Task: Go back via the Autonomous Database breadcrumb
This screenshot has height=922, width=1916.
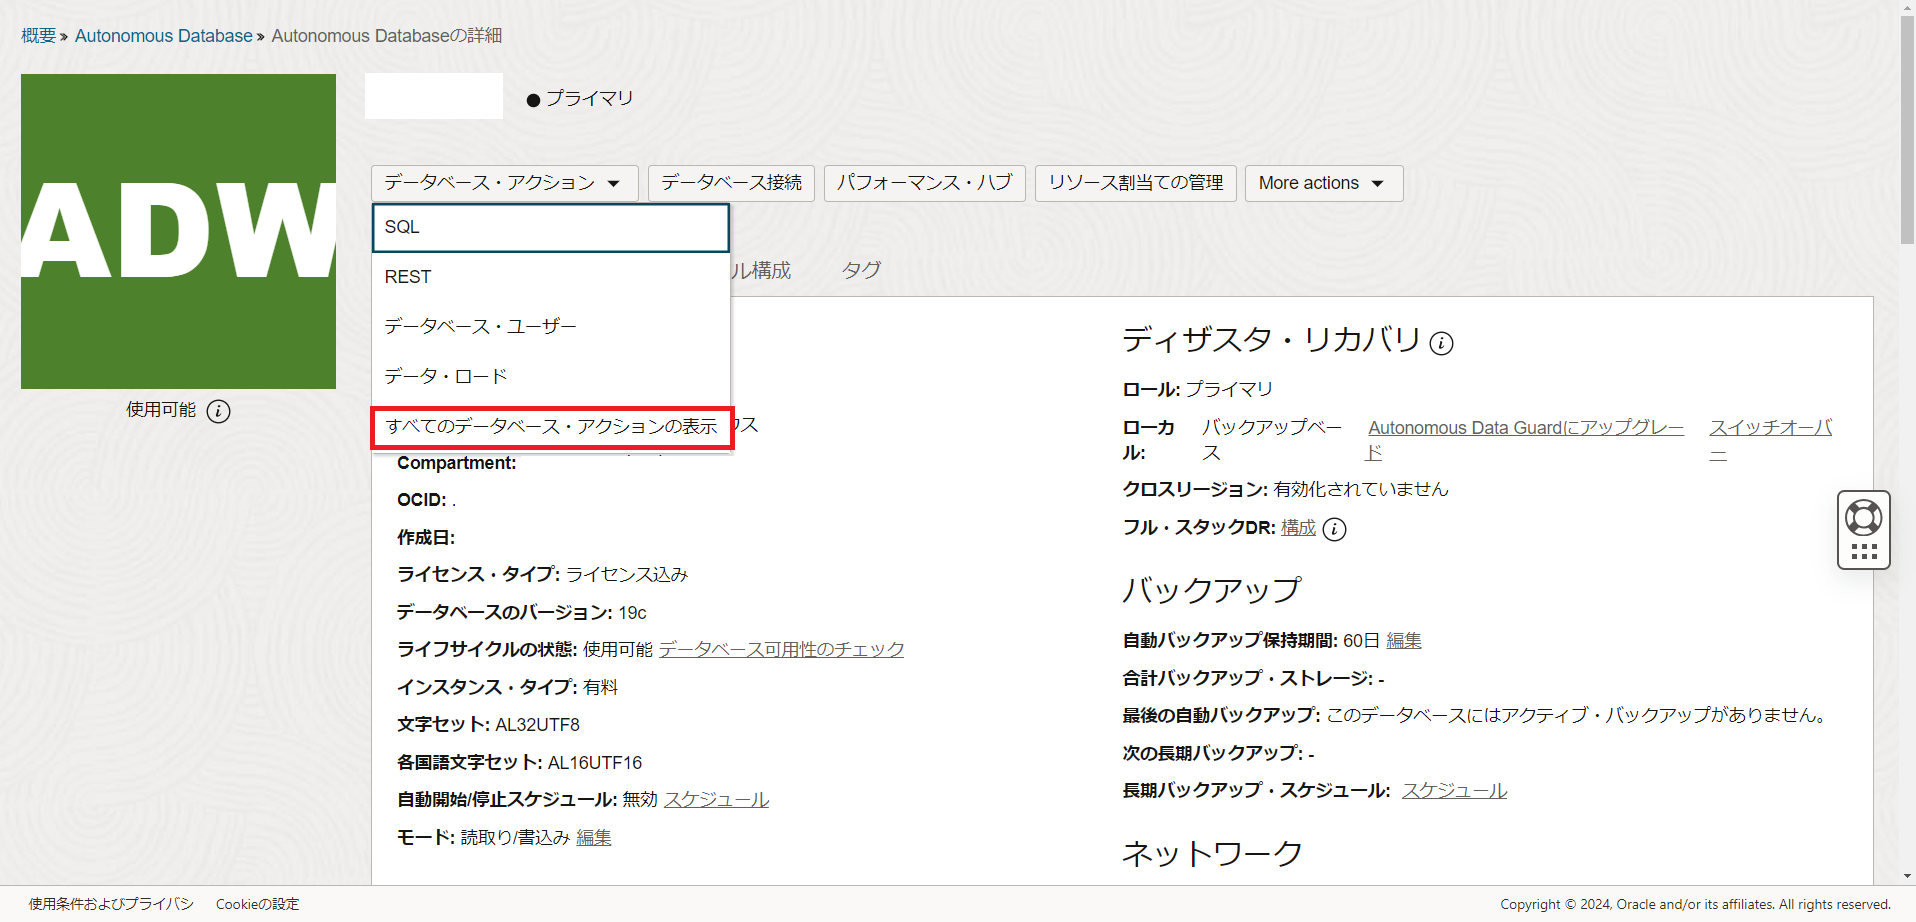Action: [163, 35]
